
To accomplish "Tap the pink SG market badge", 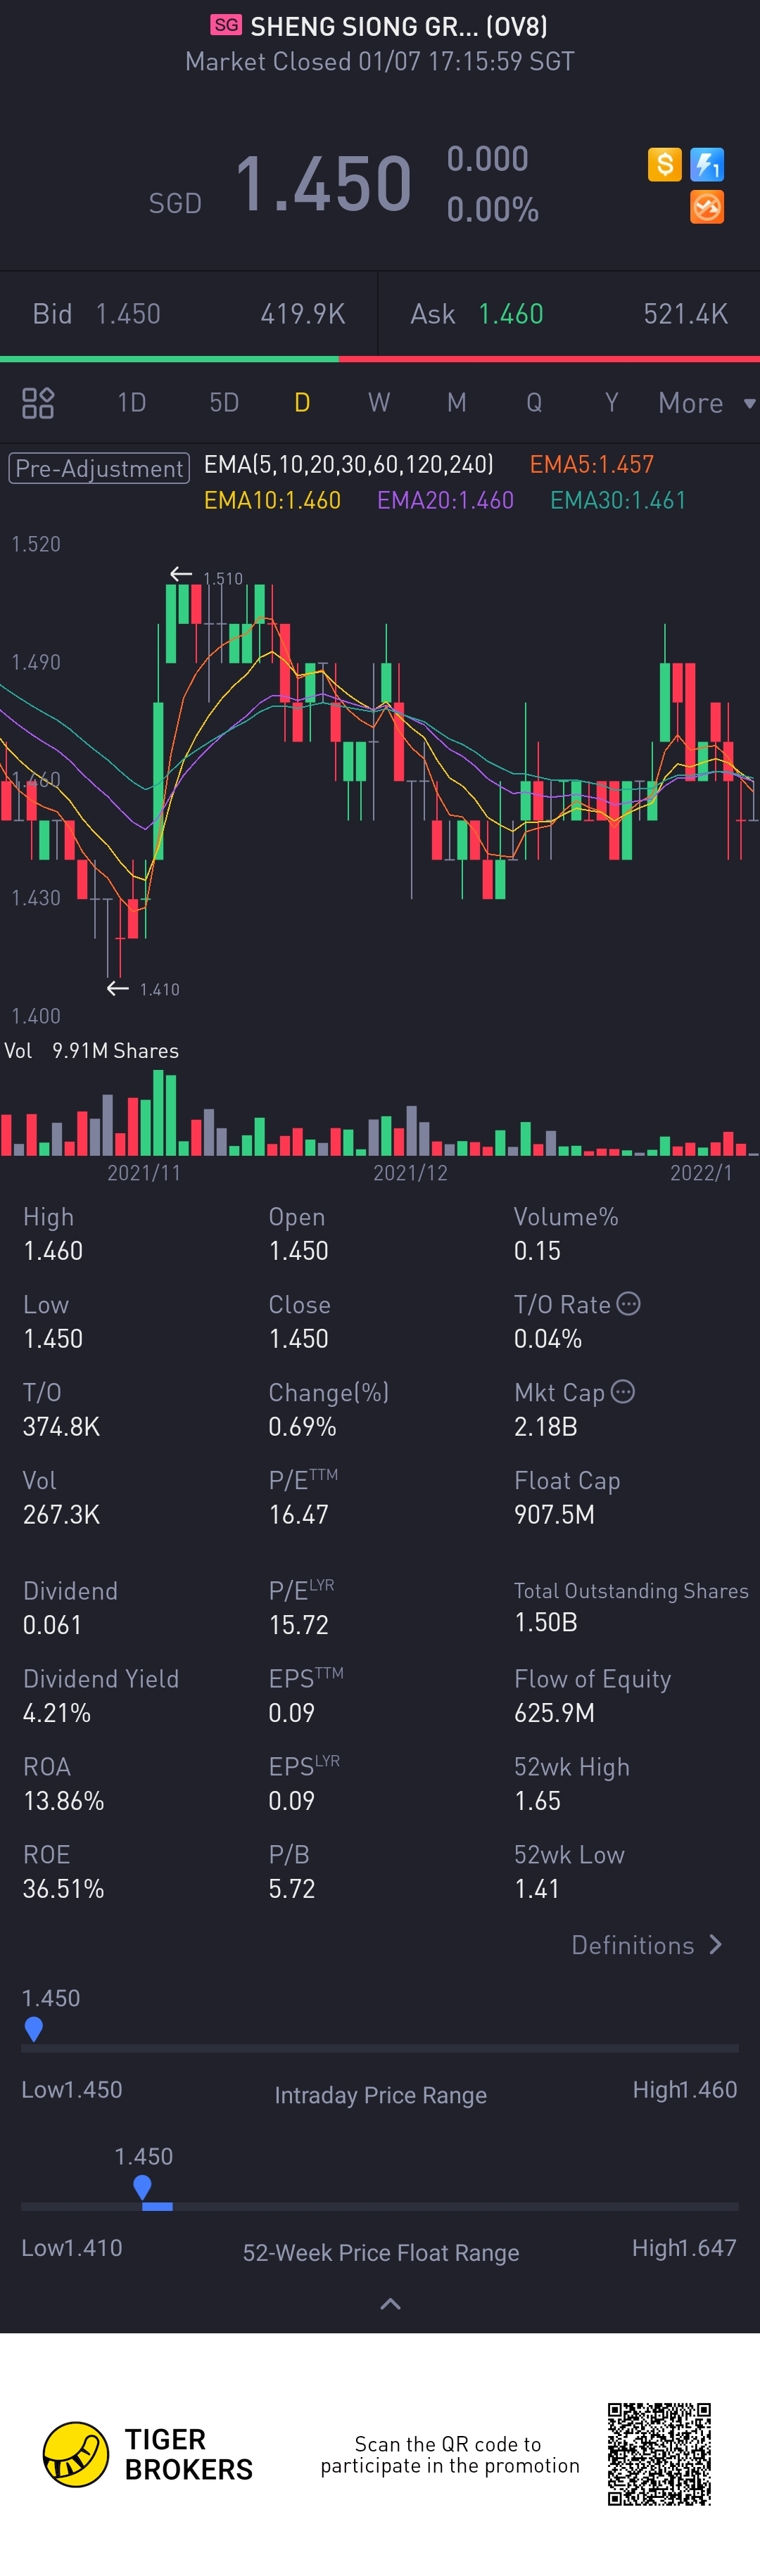I will click(x=226, y=25).
